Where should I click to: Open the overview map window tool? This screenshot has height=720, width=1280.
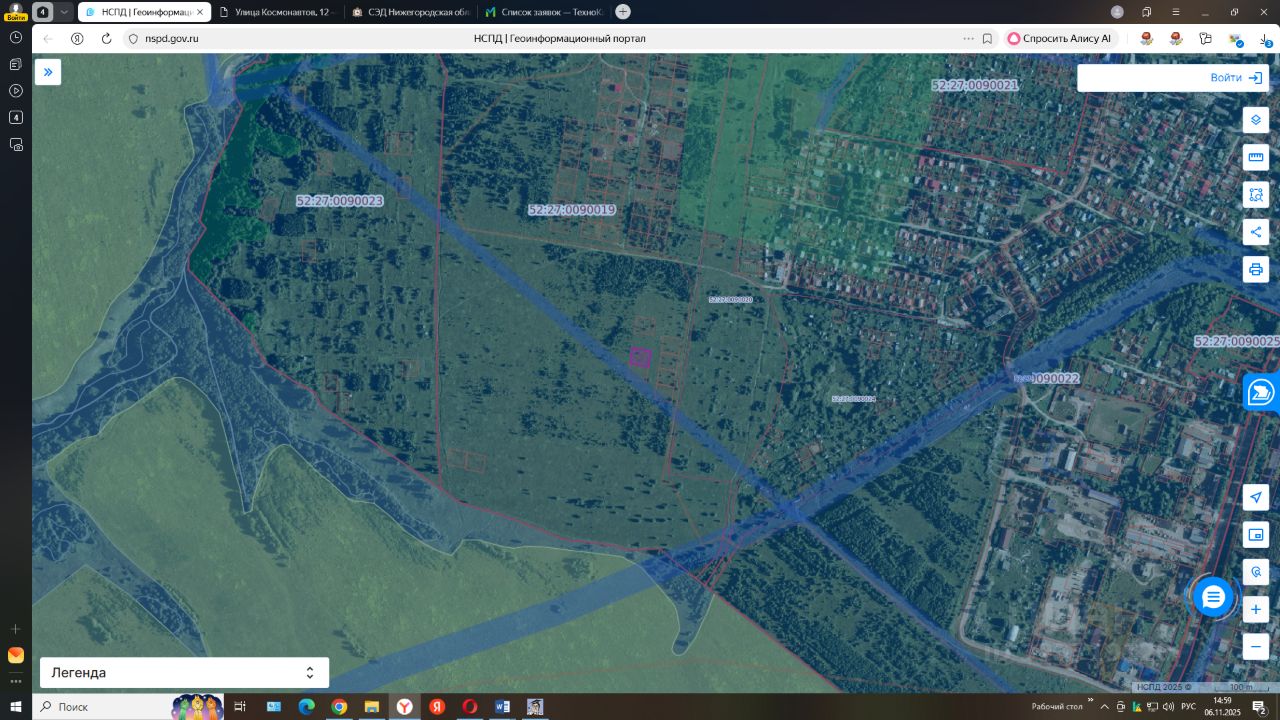tap(1256, 535)
